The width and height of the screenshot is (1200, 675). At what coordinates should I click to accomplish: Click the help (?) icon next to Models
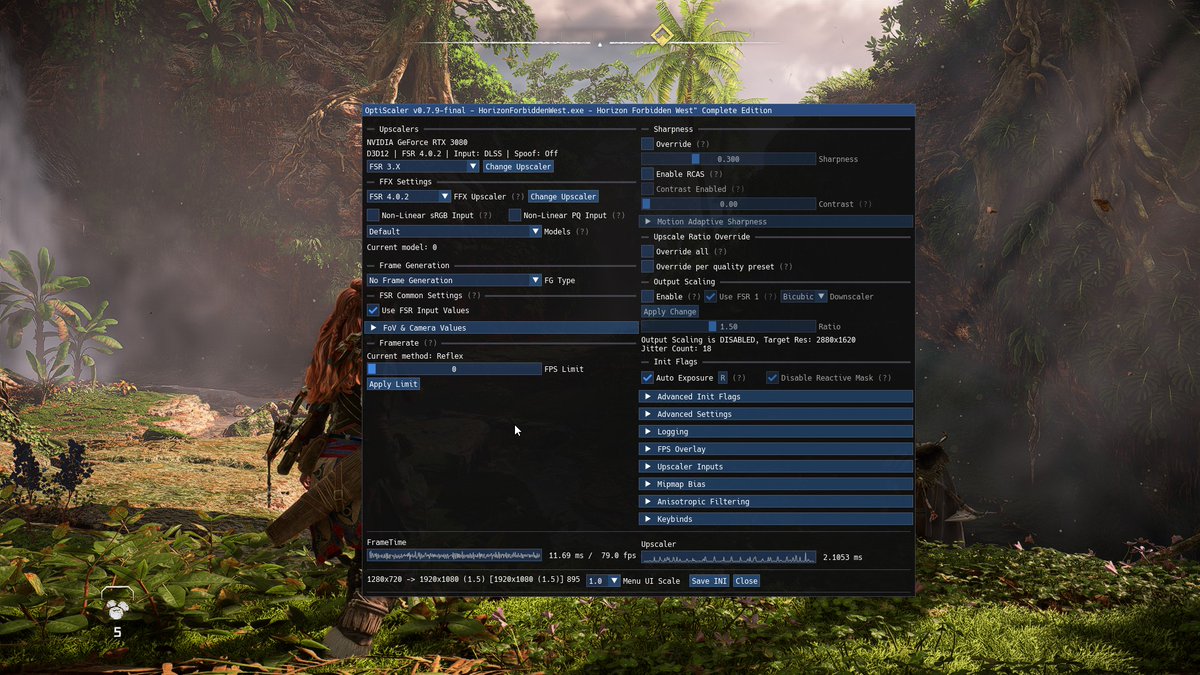click(x=582, y=232)
